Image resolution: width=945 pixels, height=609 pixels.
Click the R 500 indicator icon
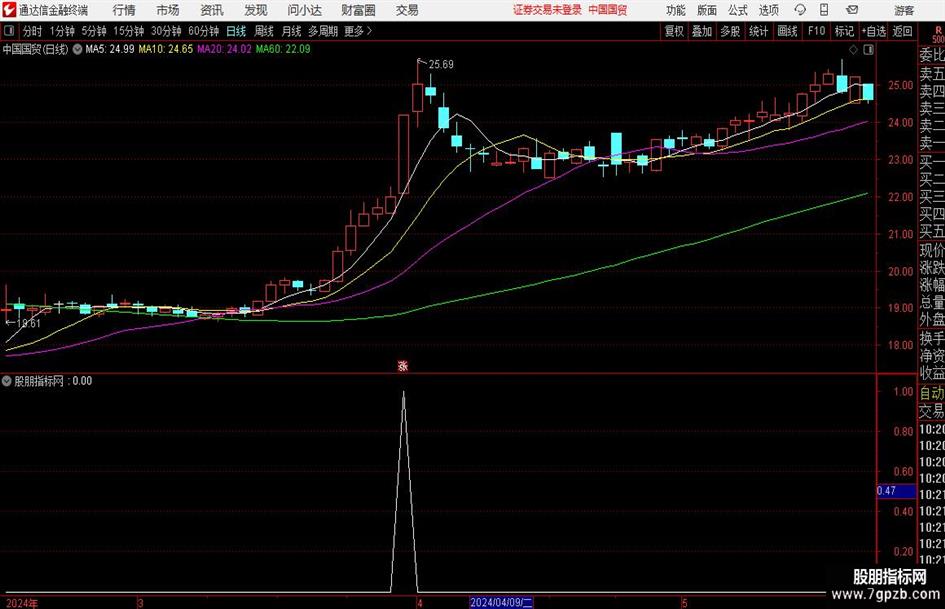[x=938, y=34]
